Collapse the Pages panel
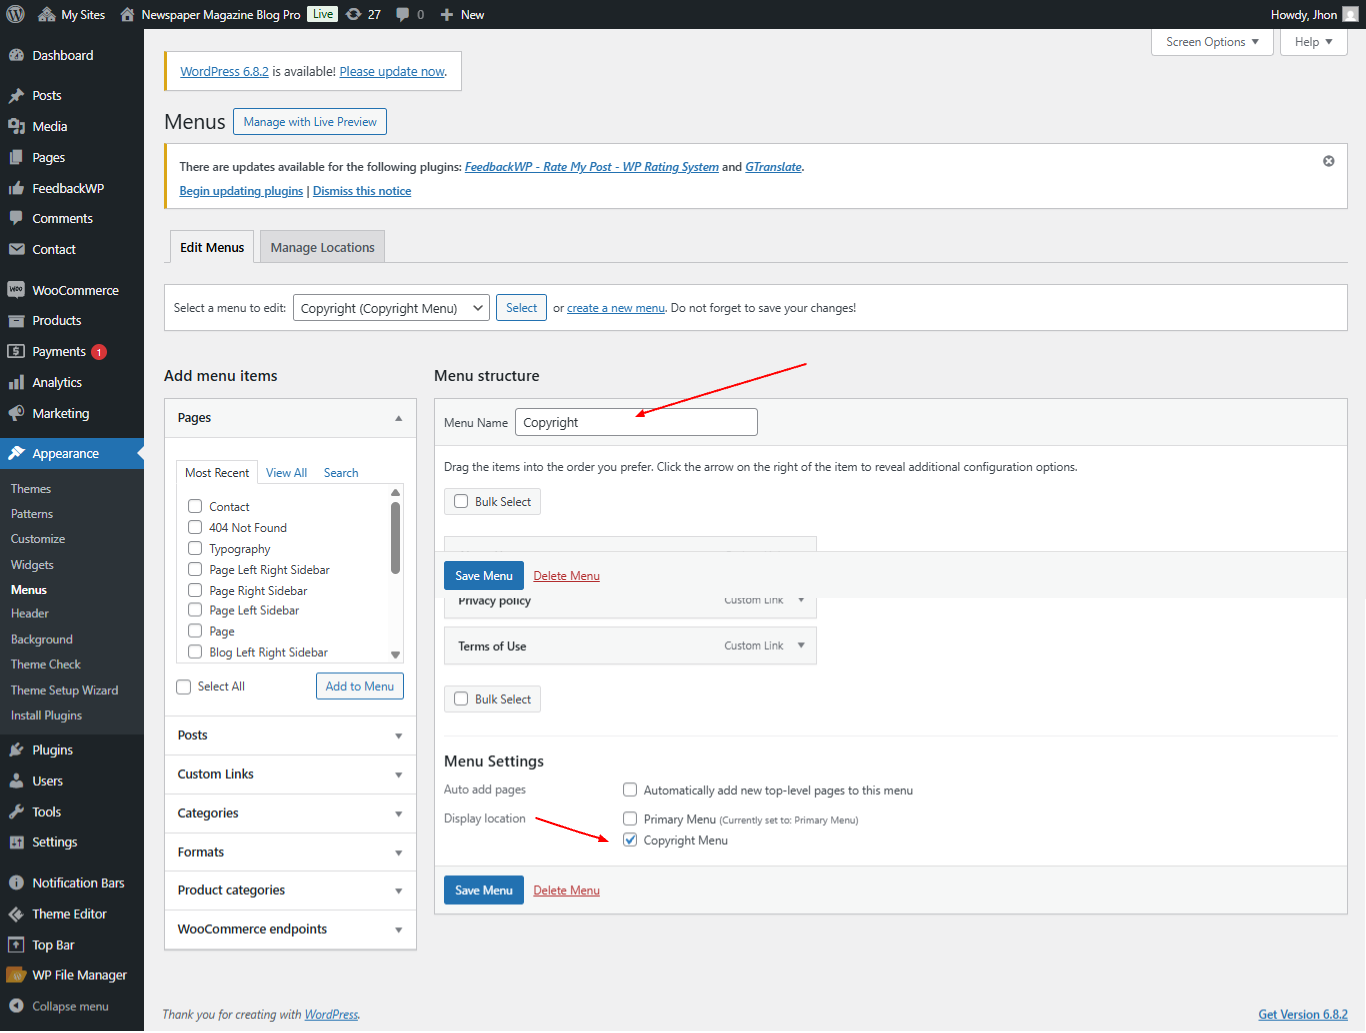The height and width of the screenshot is (1033, 1366). click(x=399, y=418)
